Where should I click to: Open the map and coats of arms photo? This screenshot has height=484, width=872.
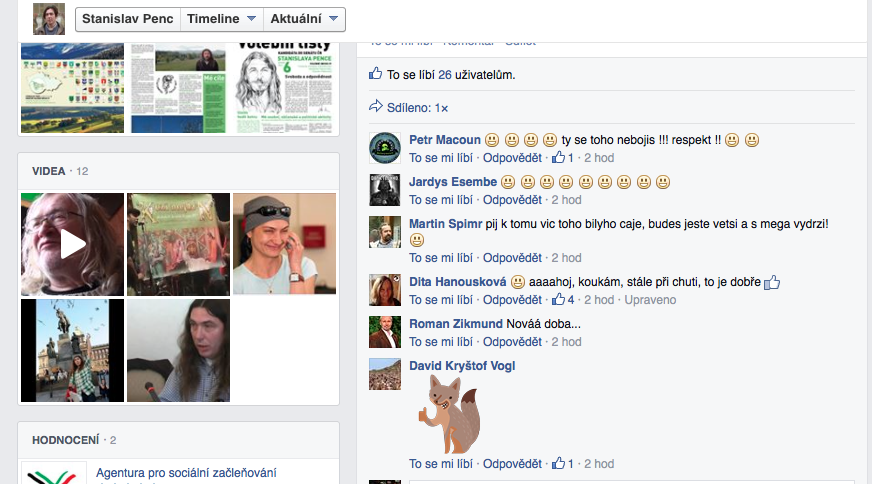72,88
